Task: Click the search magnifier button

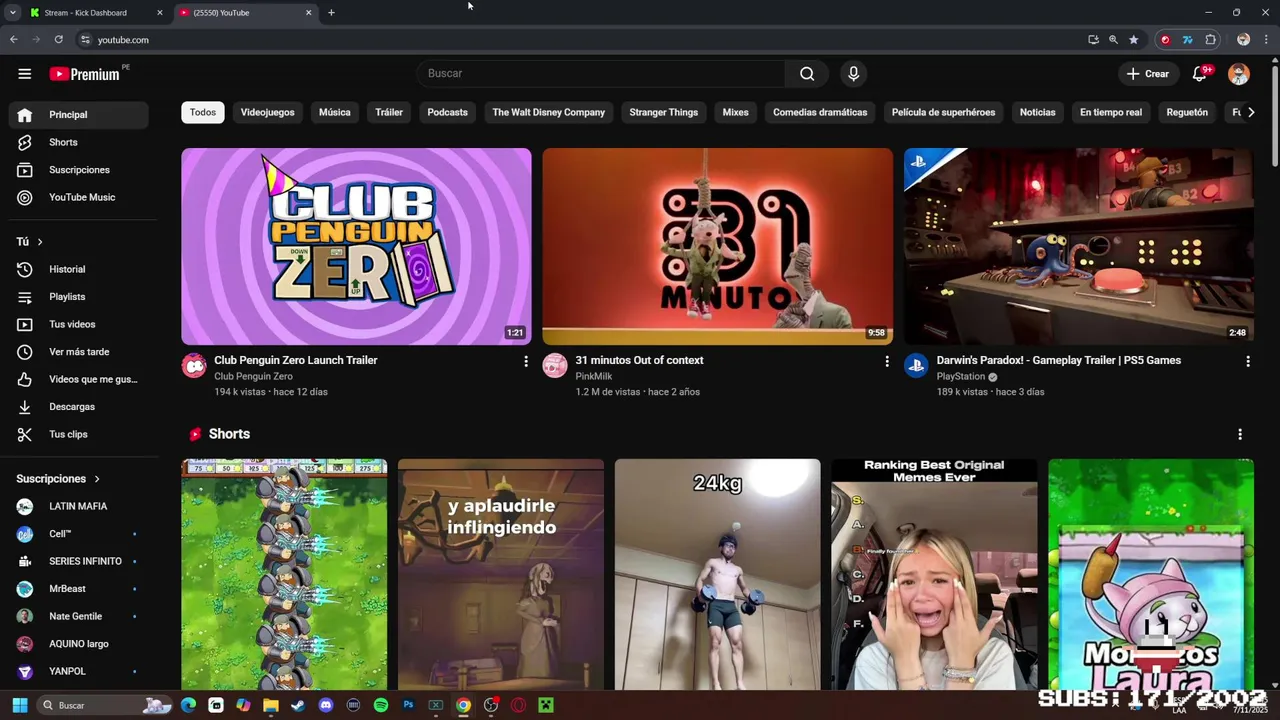Action: click(807, 74)
